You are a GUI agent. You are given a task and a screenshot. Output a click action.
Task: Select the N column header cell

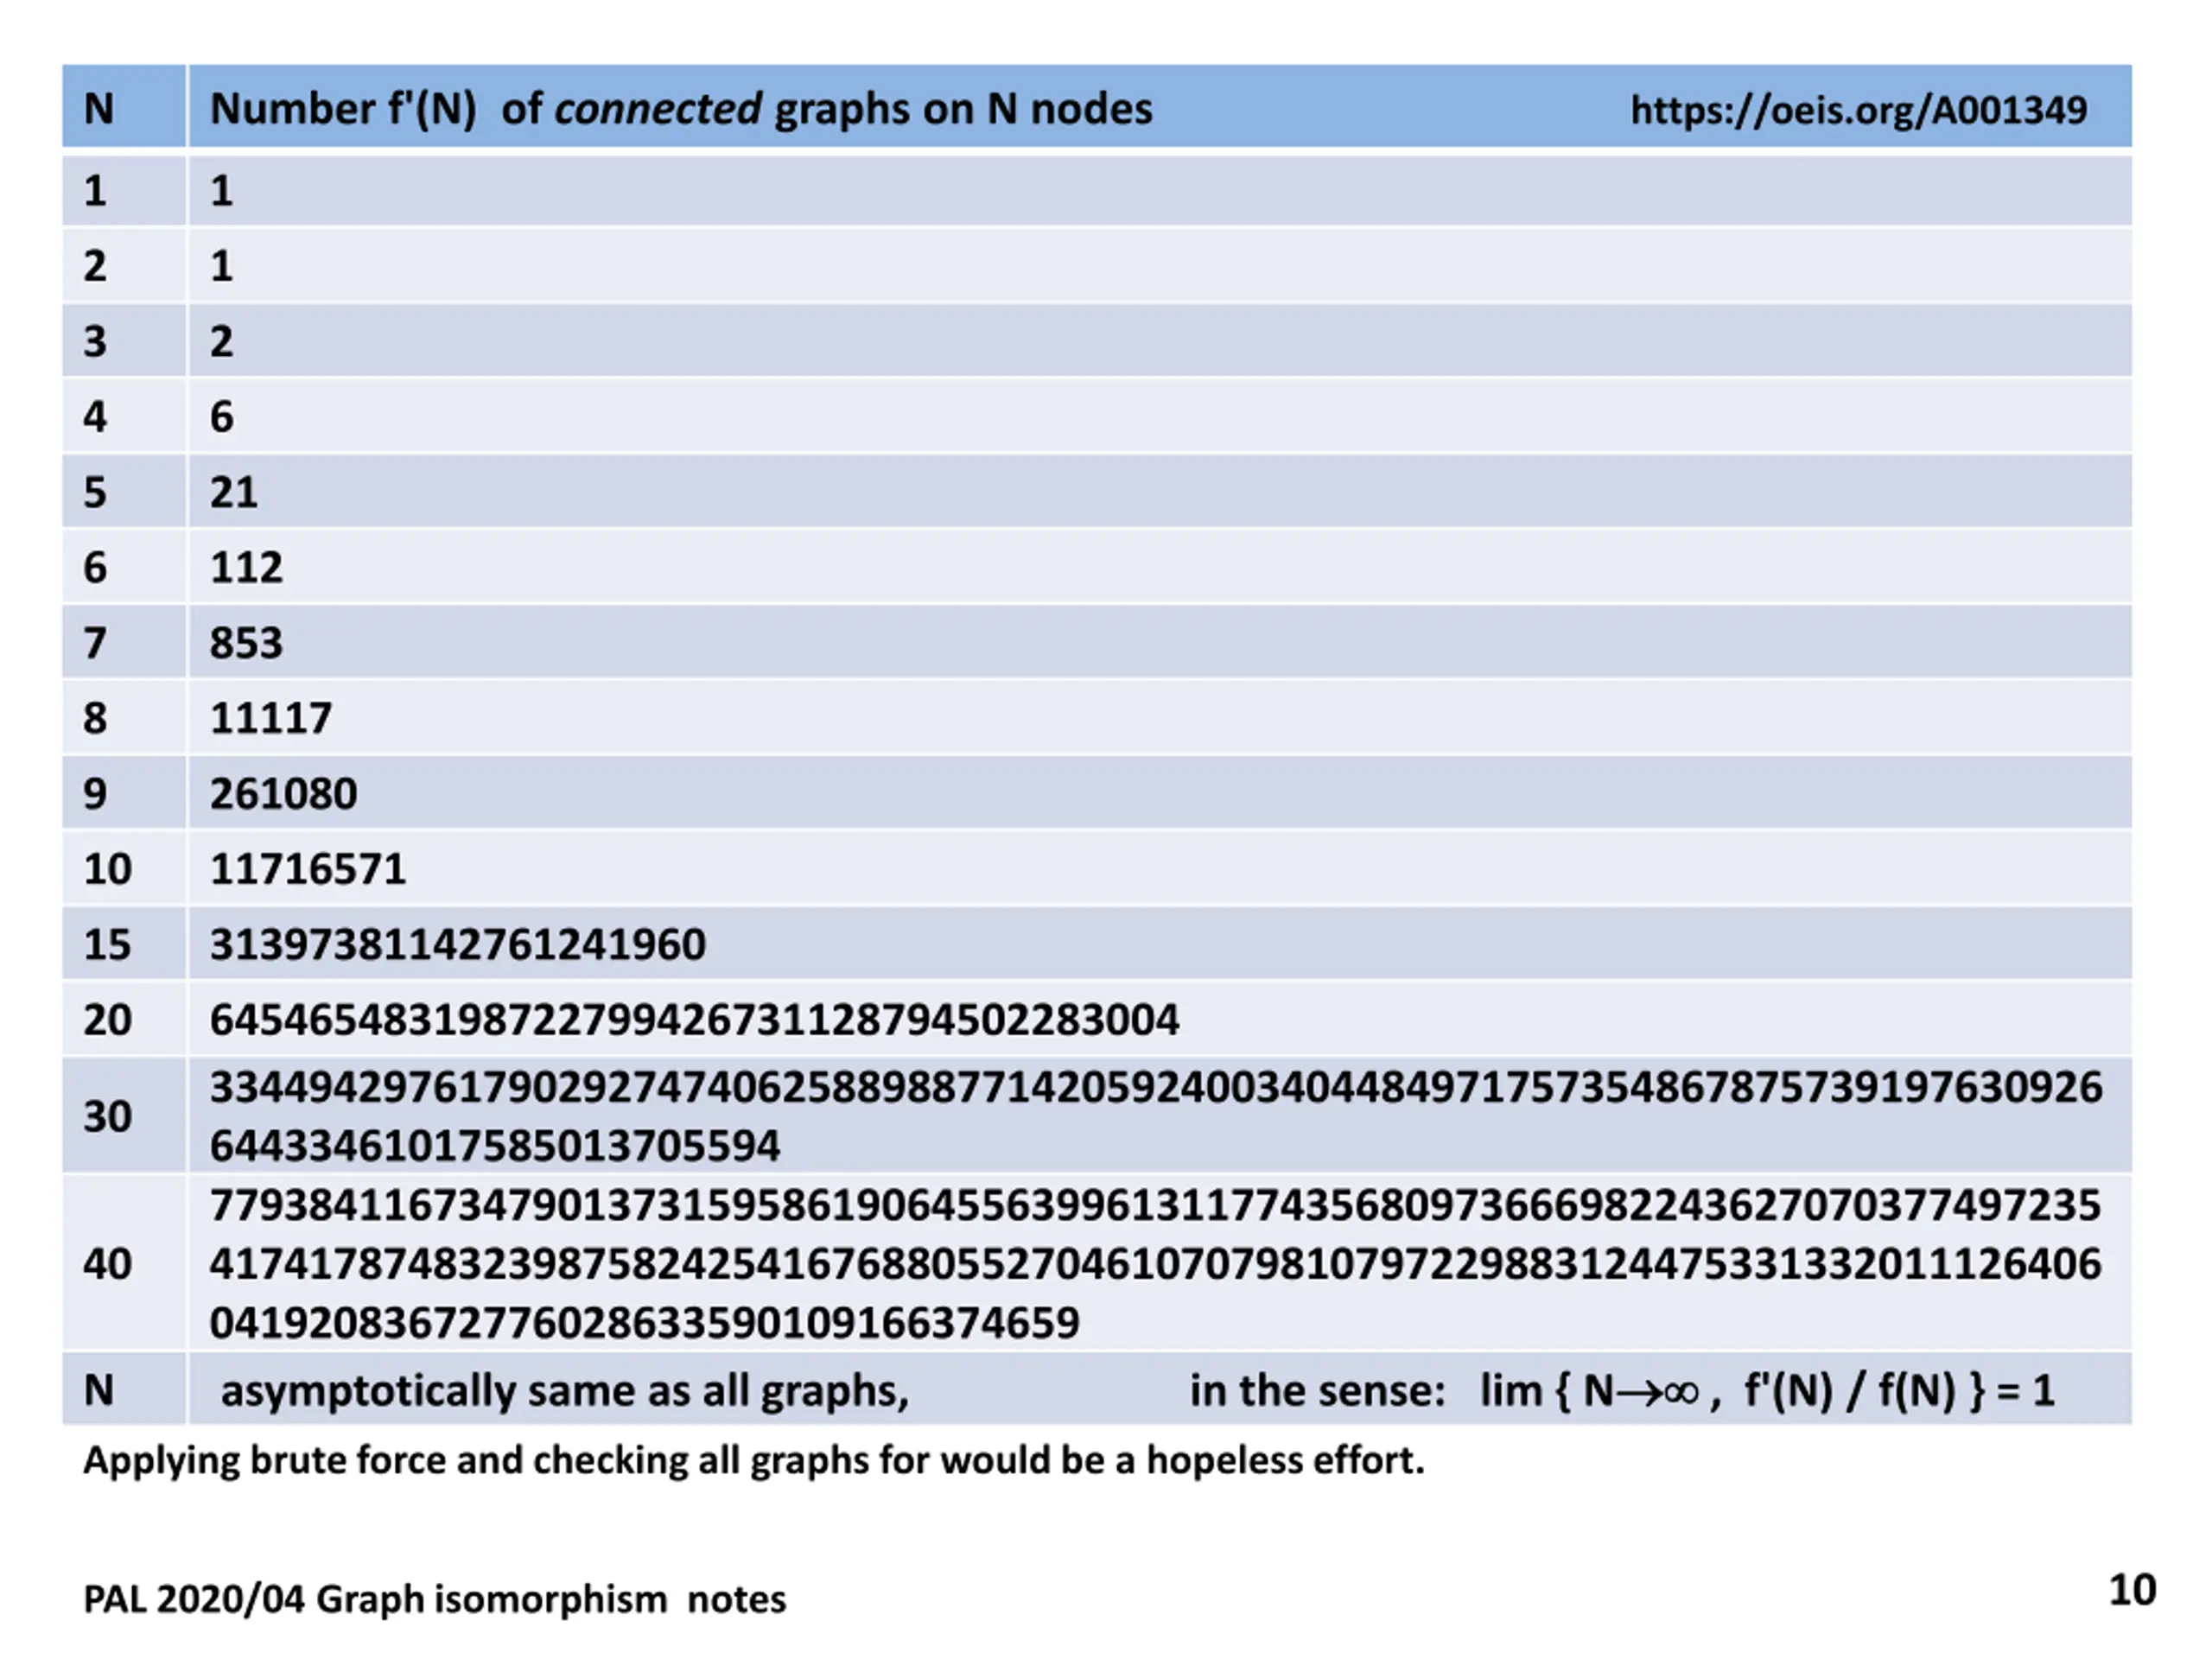pos(124,106)
